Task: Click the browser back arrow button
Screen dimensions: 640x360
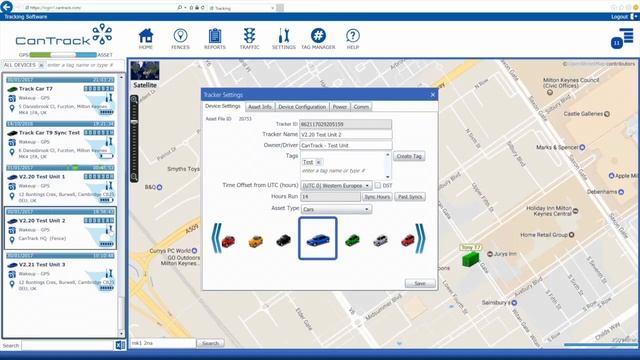Action: (7, 7)
